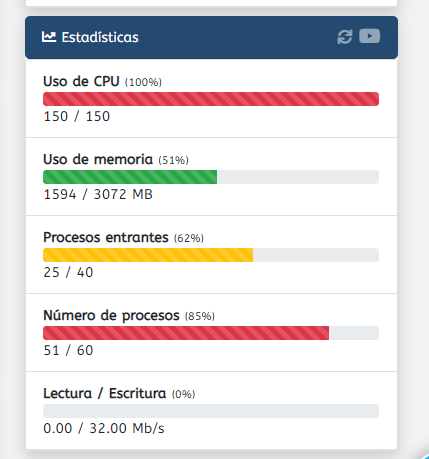Open the video tutorial play icon
Viewport: 429px width, 459px height.
369,36
